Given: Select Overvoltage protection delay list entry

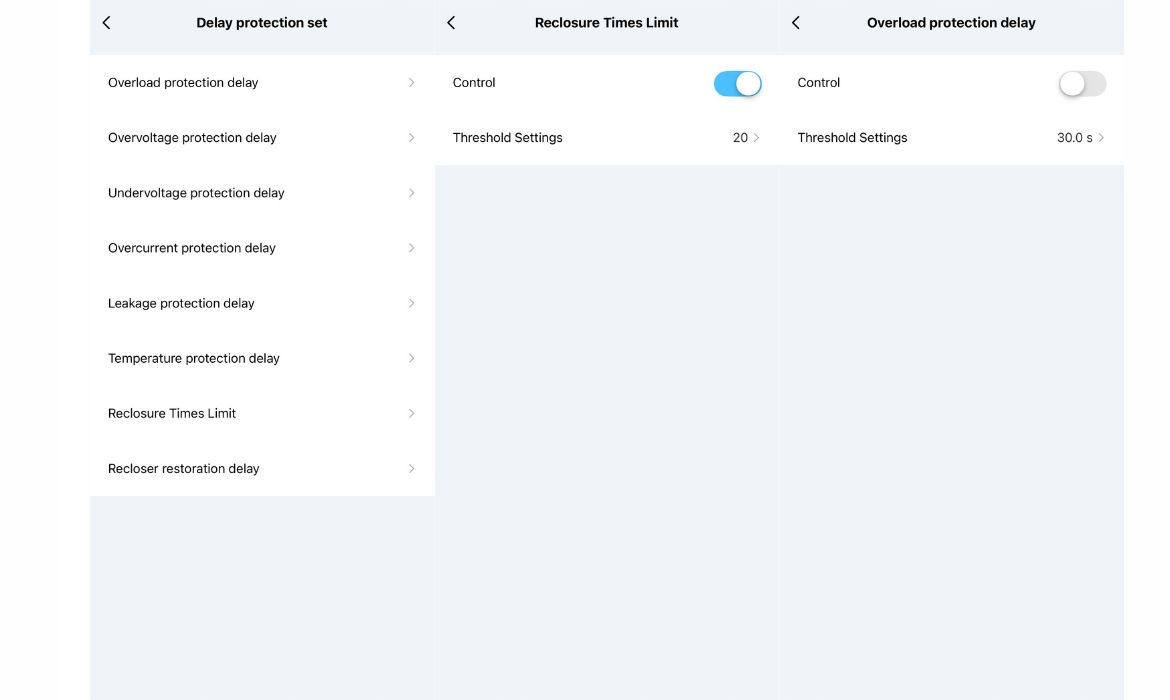Looking at the screenshot, I should 262,137.
